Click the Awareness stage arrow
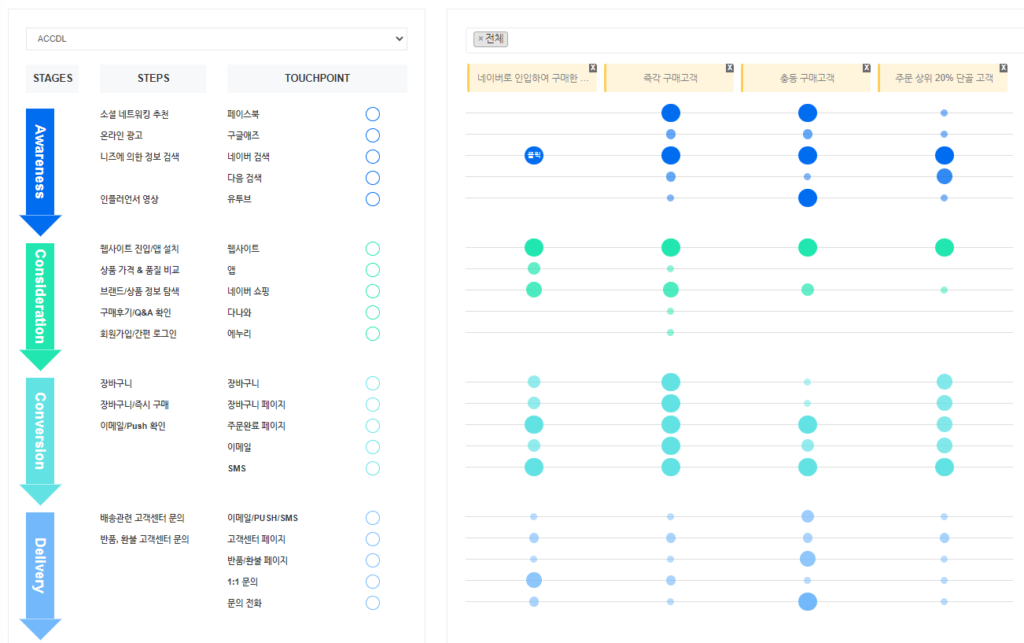This screenshot has height=643, width=1024. [40, 165]
